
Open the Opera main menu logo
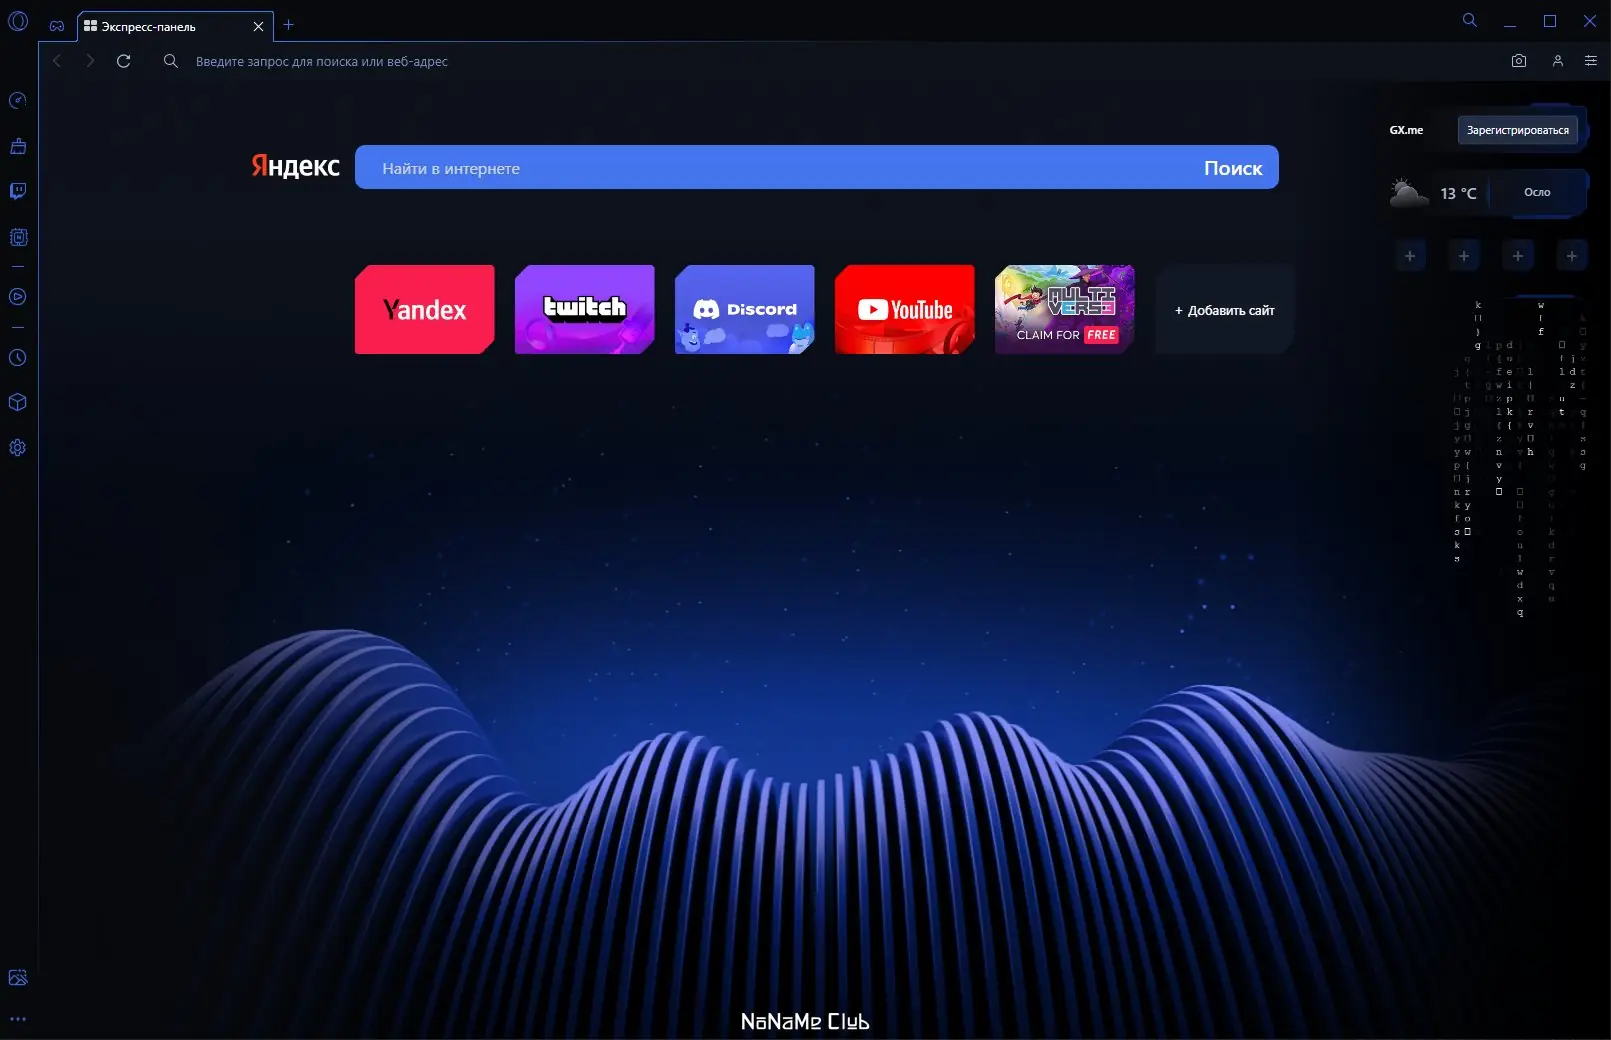click(x=18, y=21)
